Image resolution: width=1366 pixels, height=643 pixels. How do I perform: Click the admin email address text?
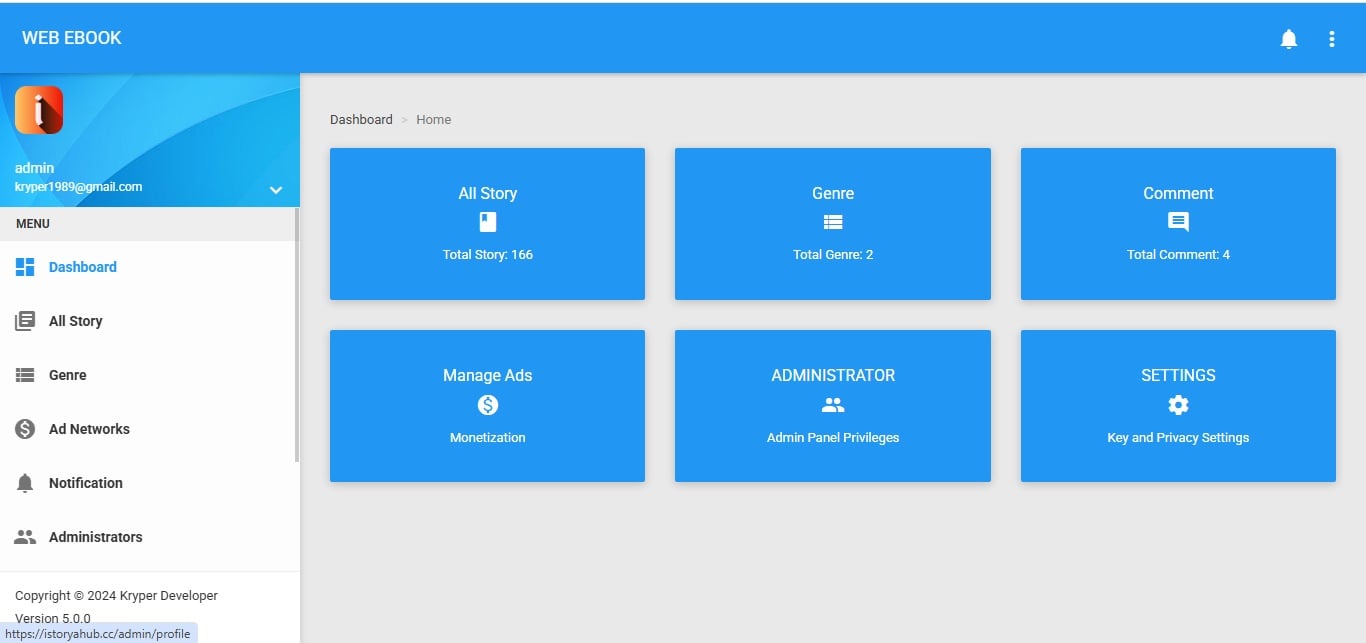click(x=78, y=187)
